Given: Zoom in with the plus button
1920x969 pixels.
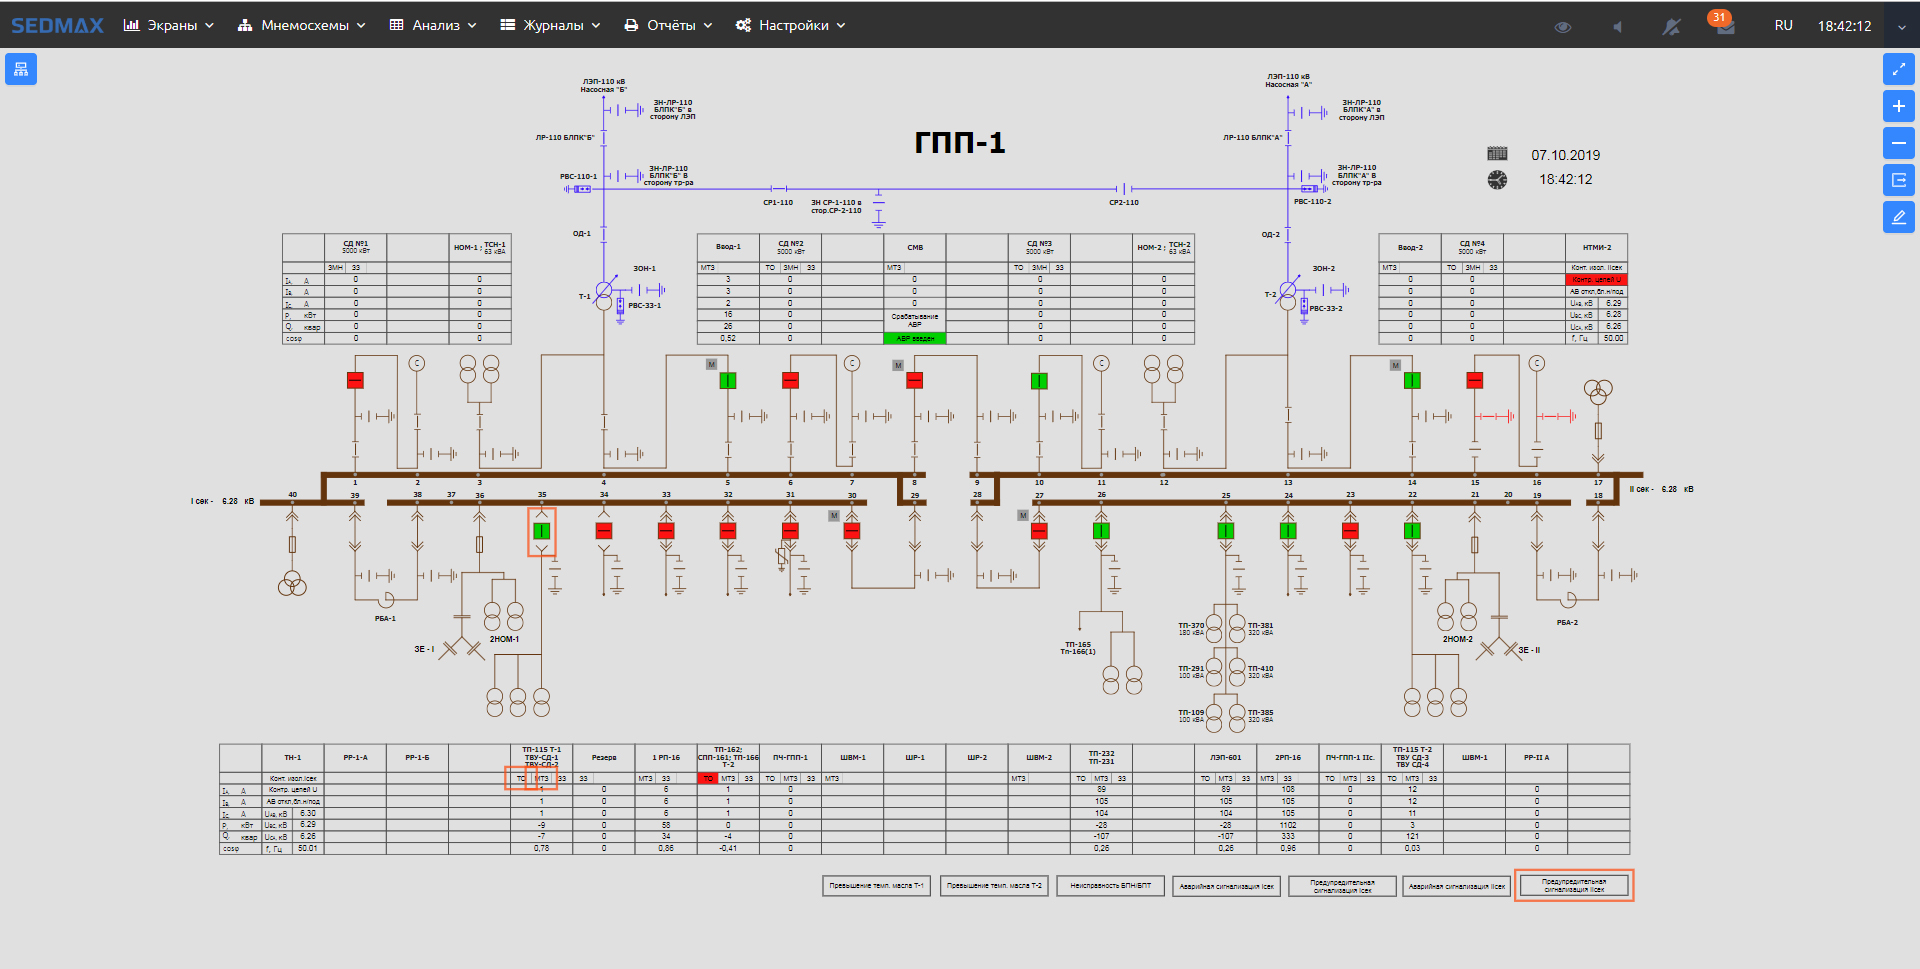Looking at the screenshot, I should tap(1898, 106).
